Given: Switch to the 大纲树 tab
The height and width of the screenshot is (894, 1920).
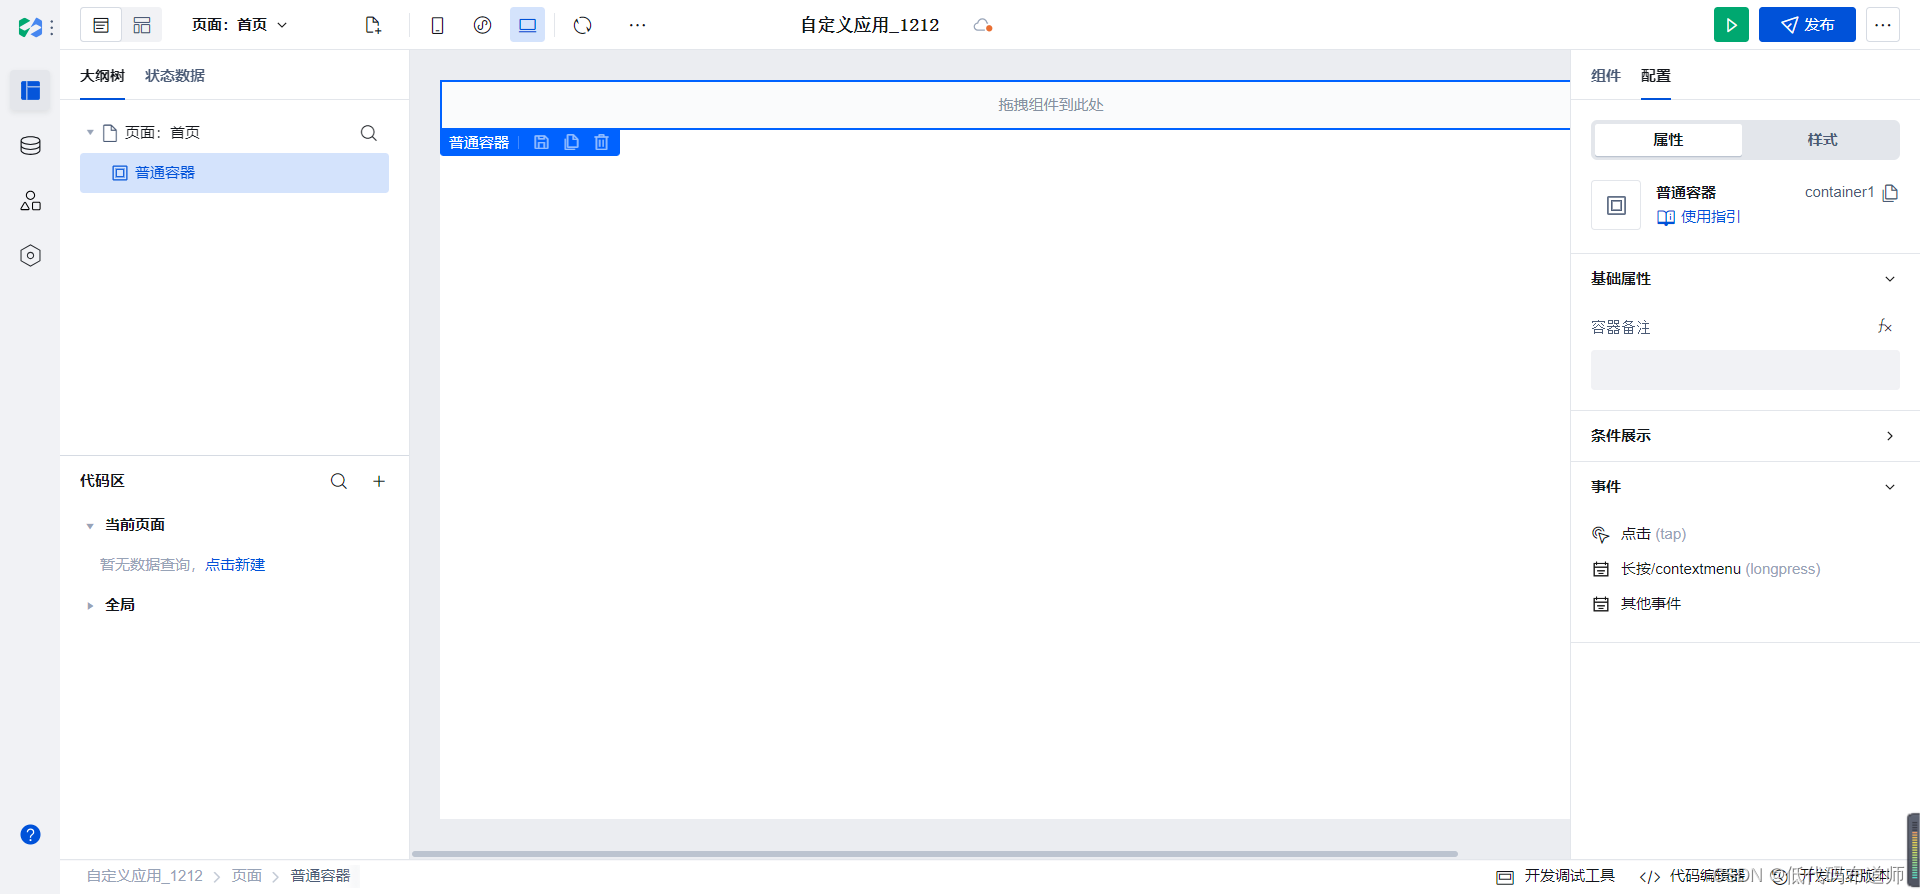Looking at the screenshot, I should pos(102,76).
